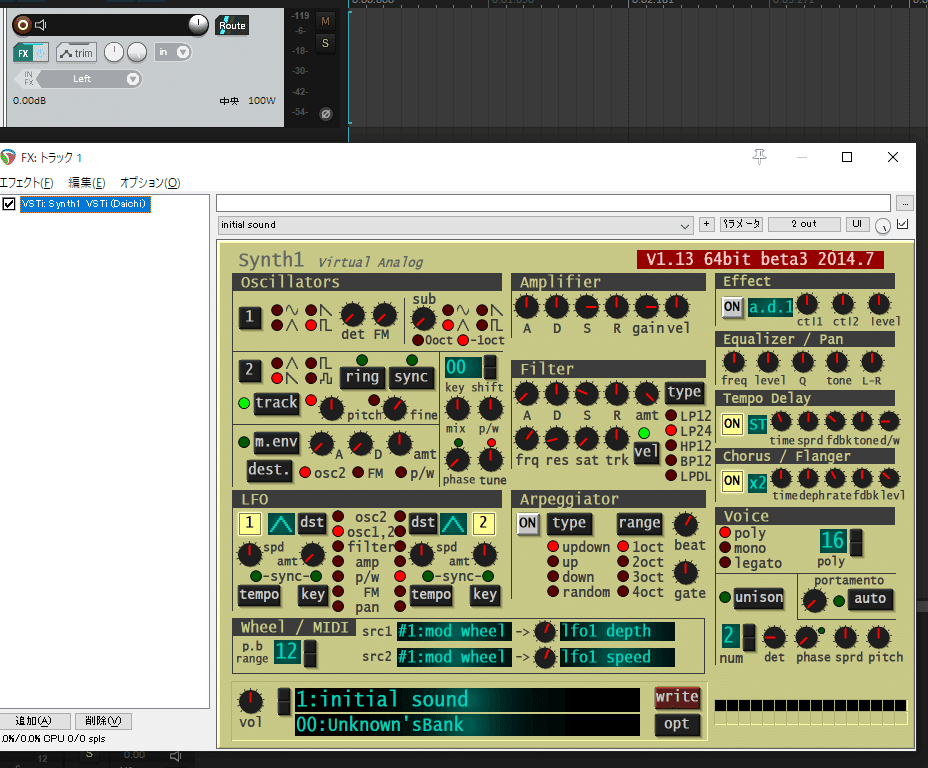
Task: Click arpeggiator range button
Action: (639, 524)
